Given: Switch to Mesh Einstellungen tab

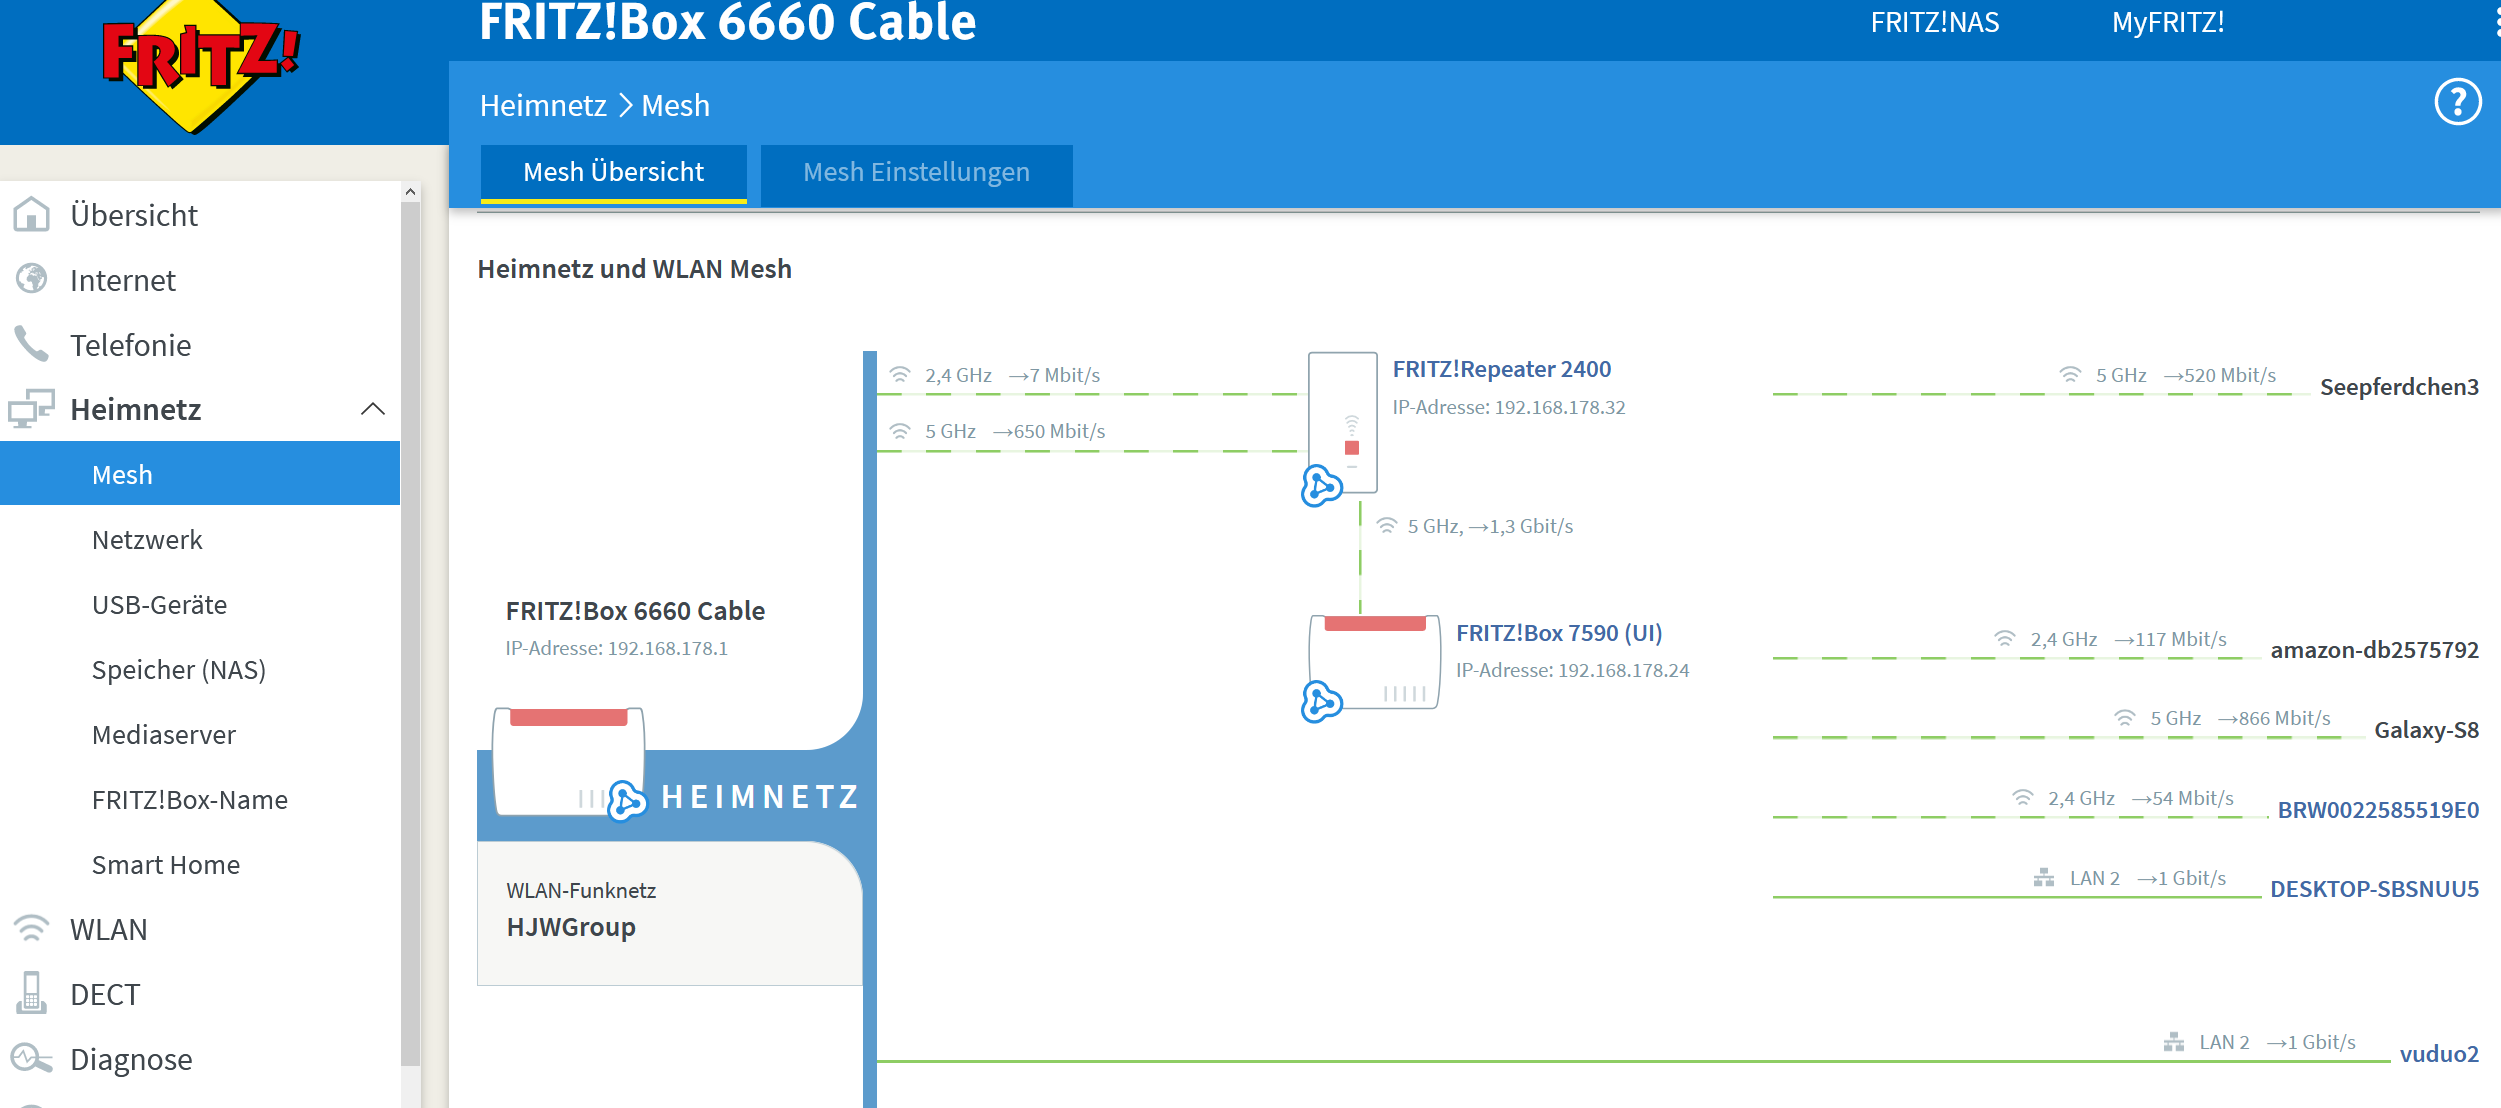Looking at the screenshot, I should (x=916, y=172).
